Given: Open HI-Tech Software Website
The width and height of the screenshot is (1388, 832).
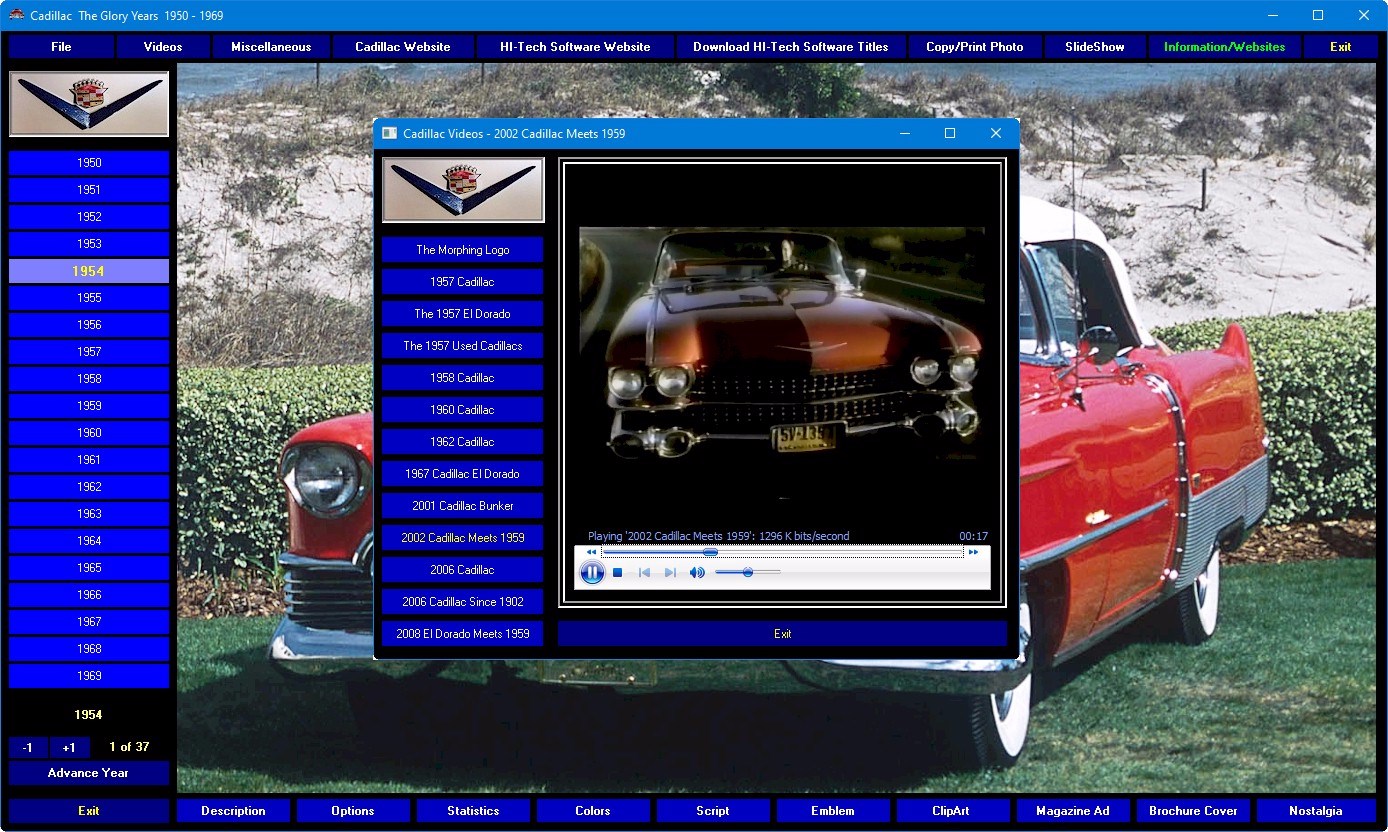Looking at the screenshot, I should (x=576, y=47).
